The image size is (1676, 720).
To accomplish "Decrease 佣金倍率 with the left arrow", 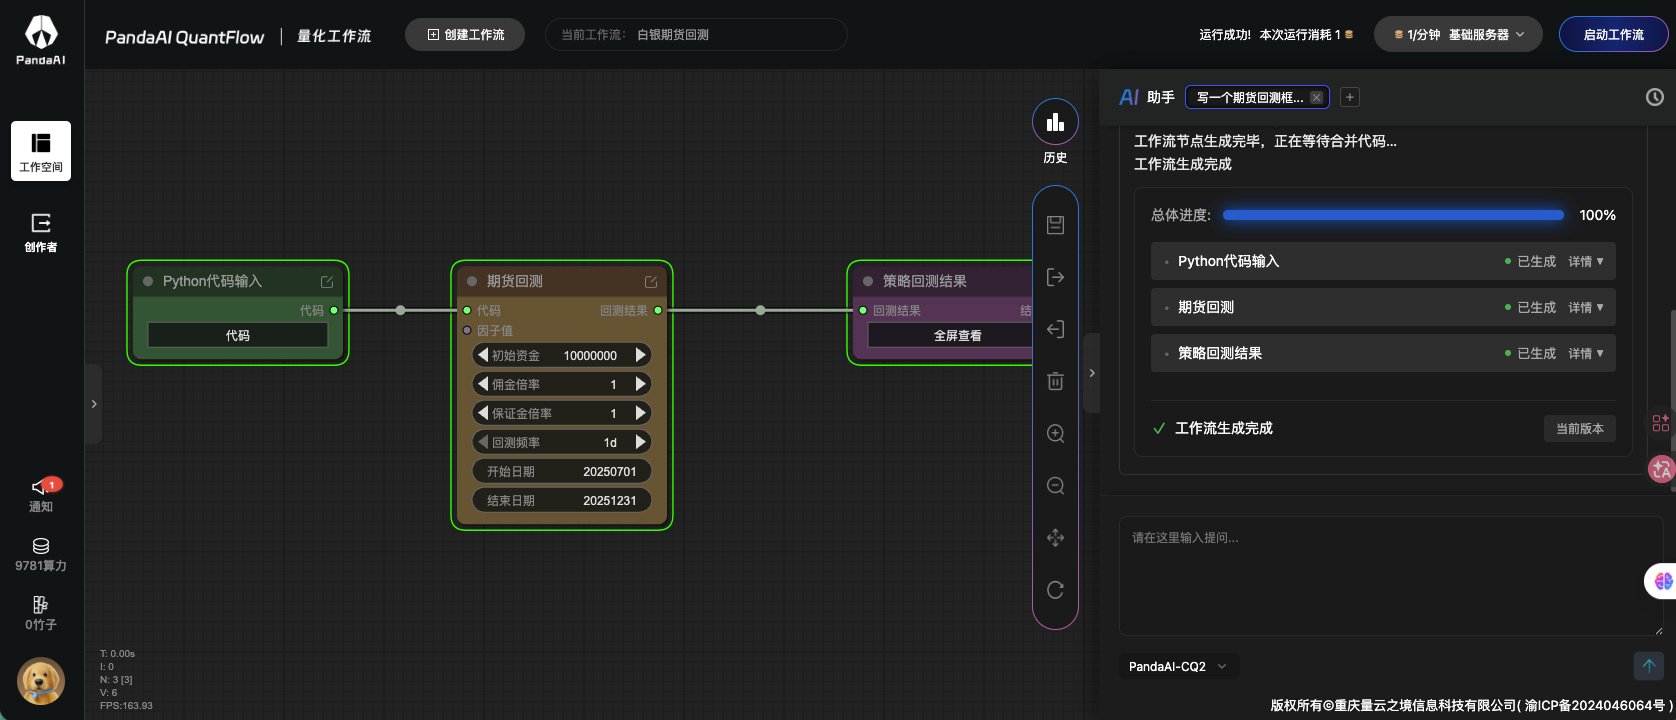I will point(483,384).
